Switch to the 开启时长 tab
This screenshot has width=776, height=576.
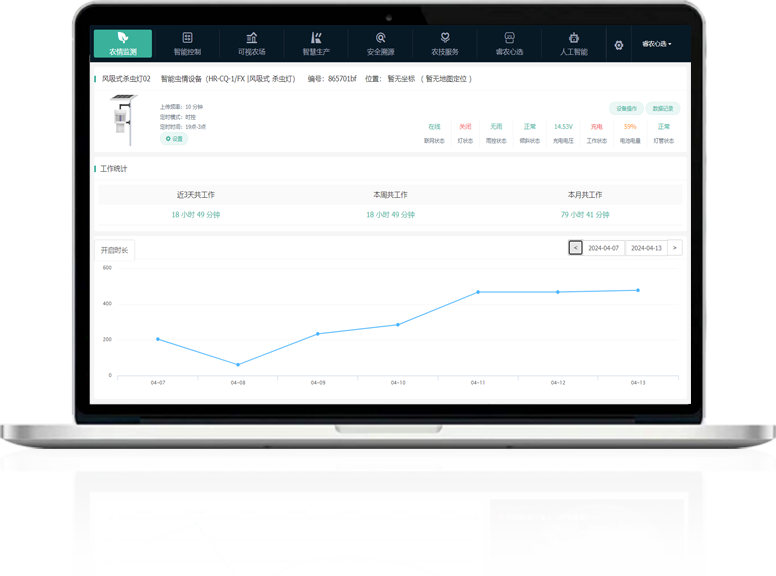(113, 249)
